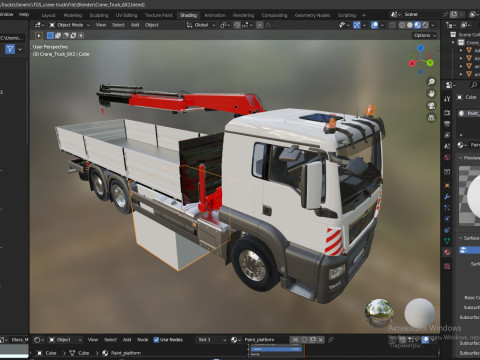Open the Modifier wrench properties tab

pyautogui.click(x=447, y=196)
